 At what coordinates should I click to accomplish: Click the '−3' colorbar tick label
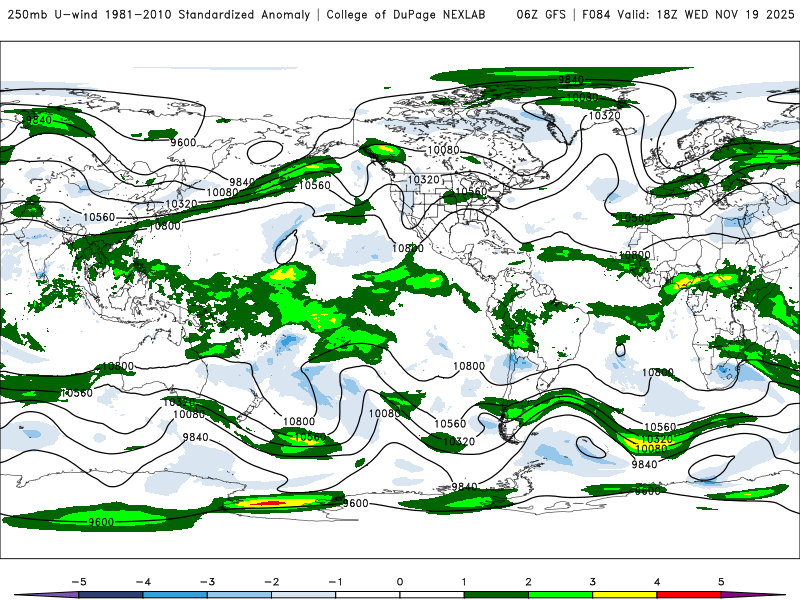point(207,582)
